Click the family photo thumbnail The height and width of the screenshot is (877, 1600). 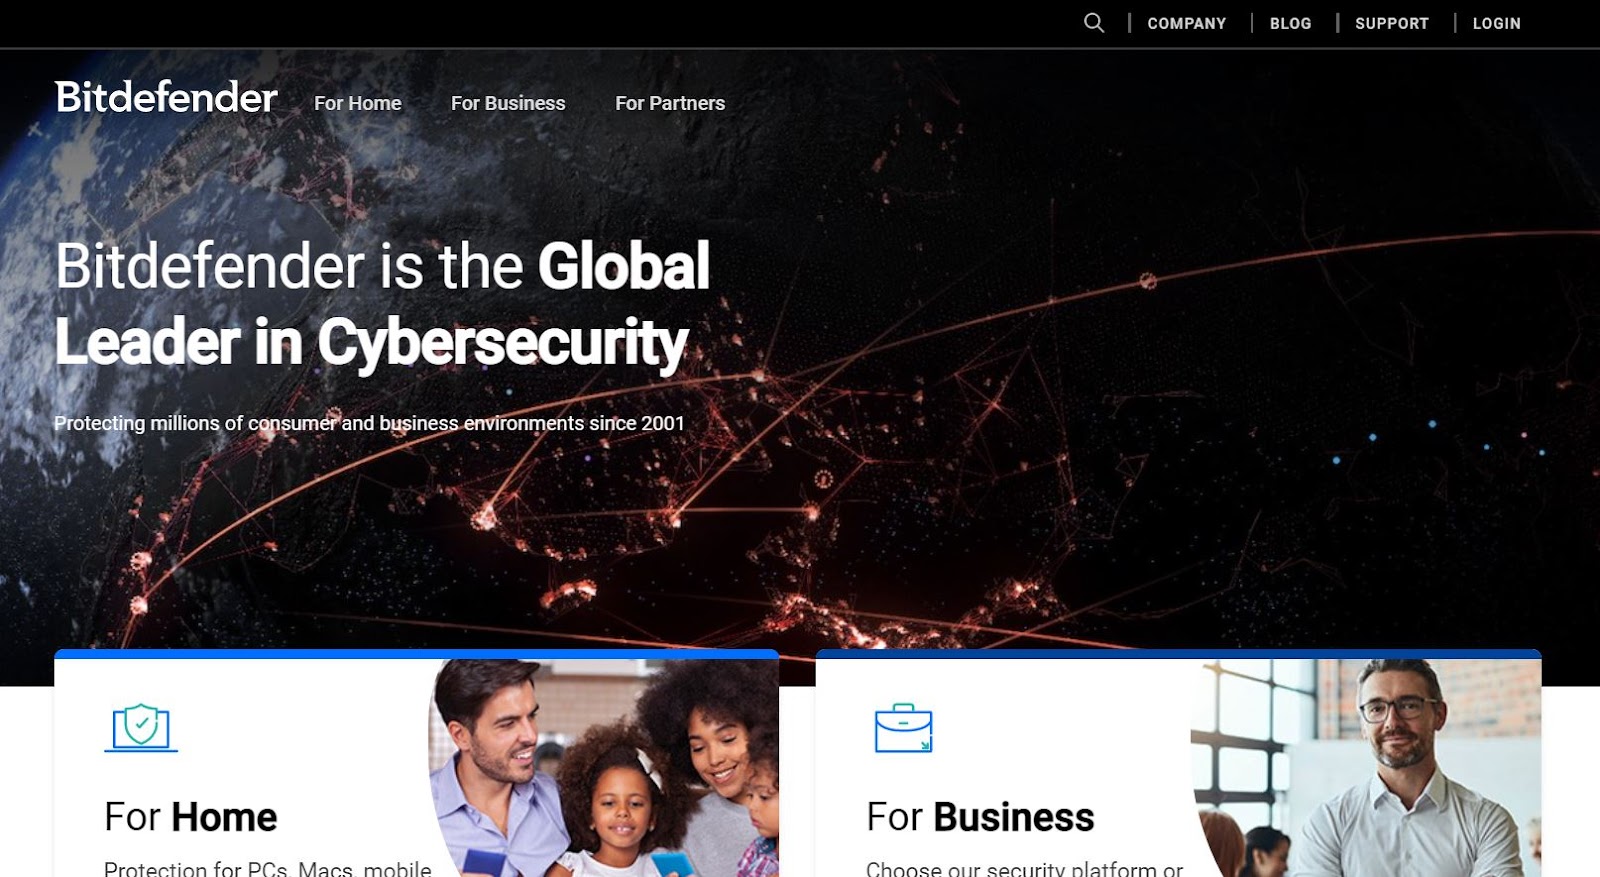tap(604, 768)
